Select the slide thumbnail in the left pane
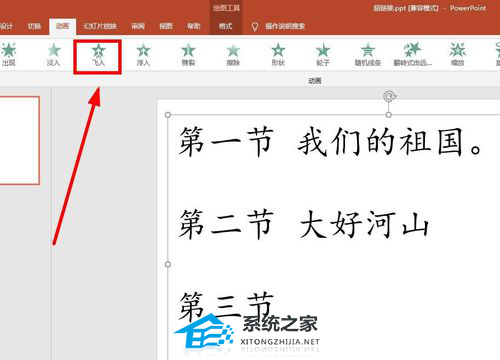Viewport: 500px width, 360px height. point(19,140)
